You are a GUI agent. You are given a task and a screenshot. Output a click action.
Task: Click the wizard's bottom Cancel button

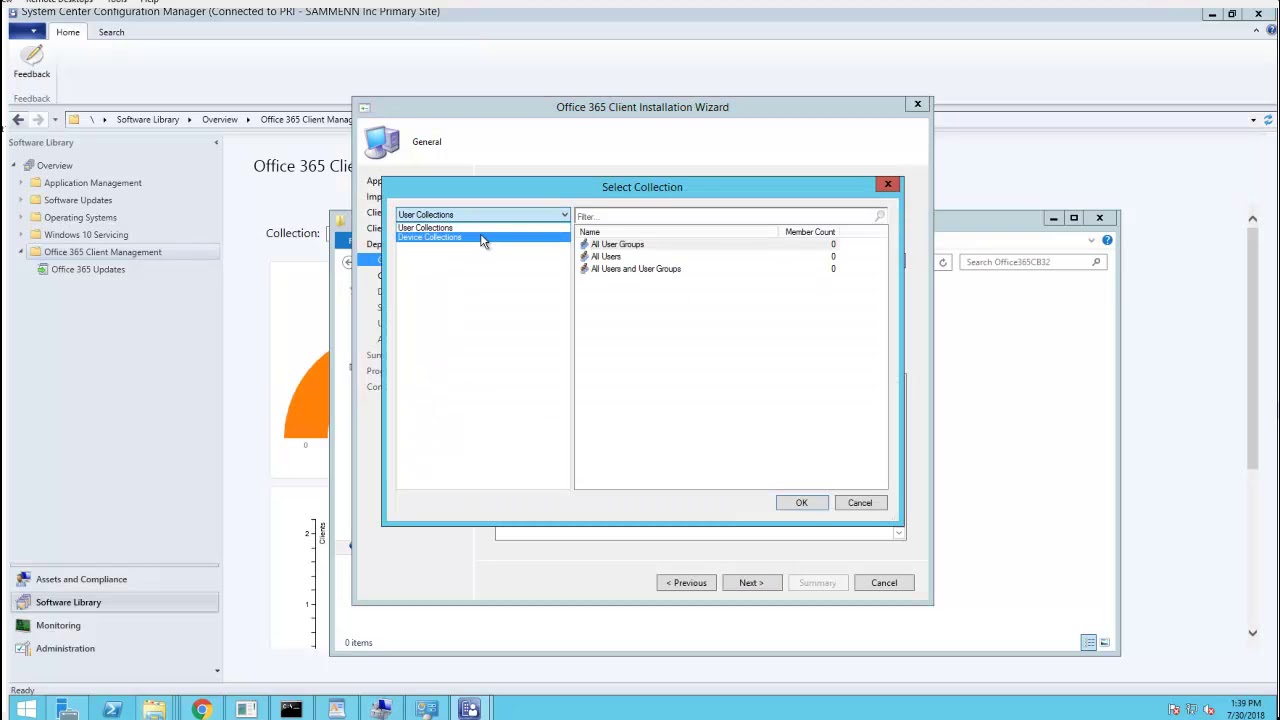pos(884,583)
